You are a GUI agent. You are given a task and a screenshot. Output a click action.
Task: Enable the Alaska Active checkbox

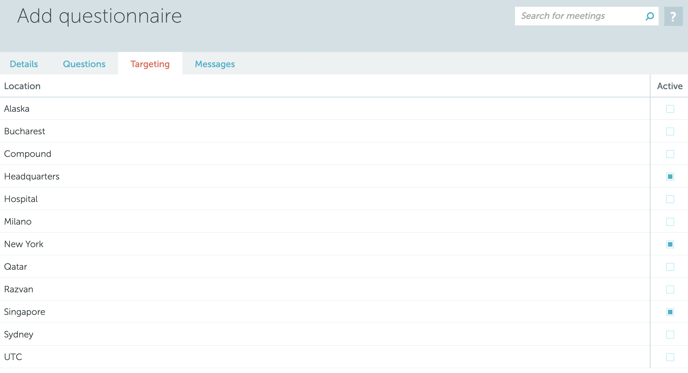click(x=670, y=109)
